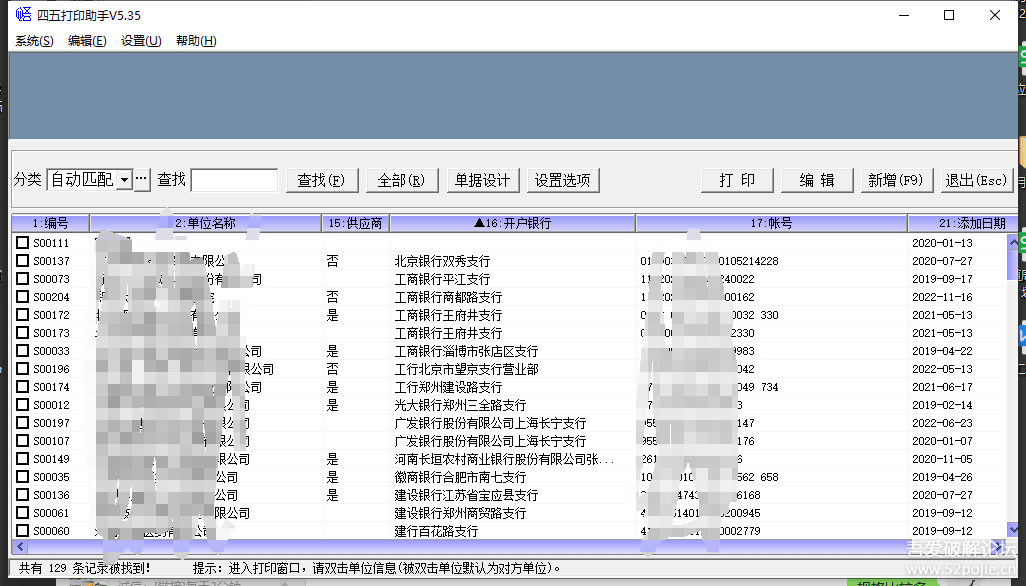The height and width of the screenshot is (586, 1026).
Task: Click the 查找(F) button
Action: click(322, 180)
